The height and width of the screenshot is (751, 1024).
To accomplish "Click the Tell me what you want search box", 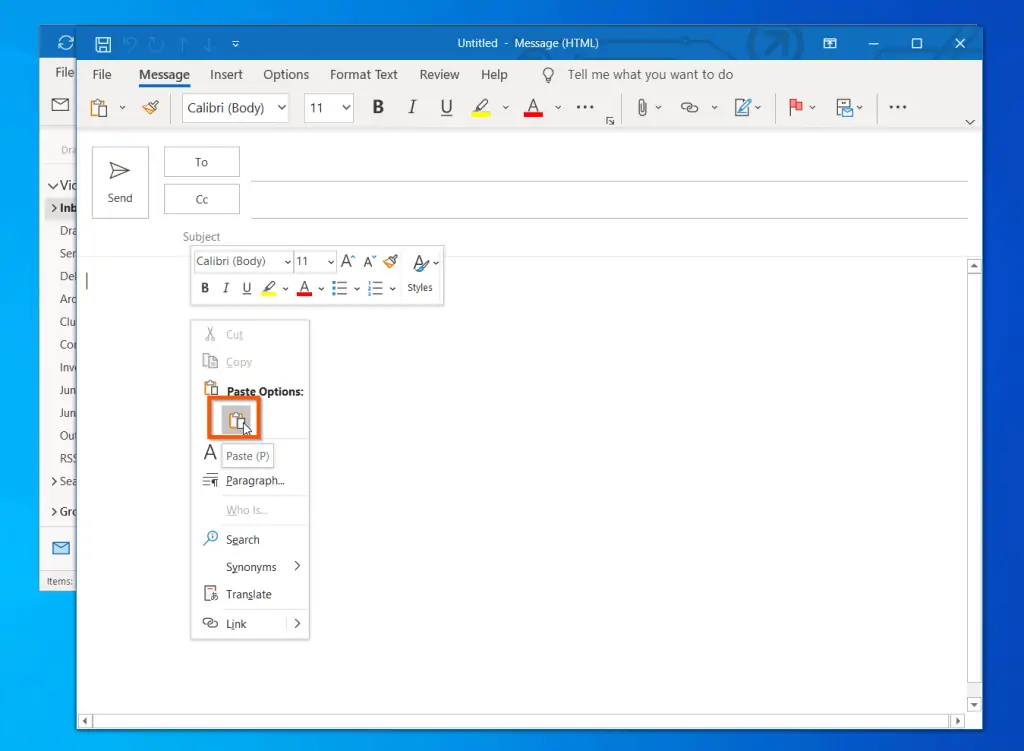I will tap(650, 74).
